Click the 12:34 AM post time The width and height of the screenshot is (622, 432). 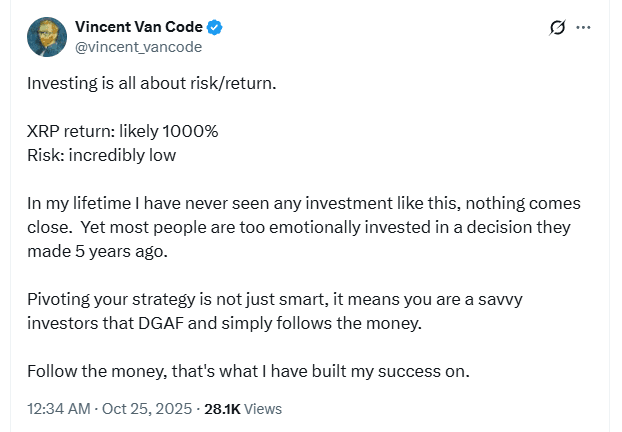coord(59,408)
